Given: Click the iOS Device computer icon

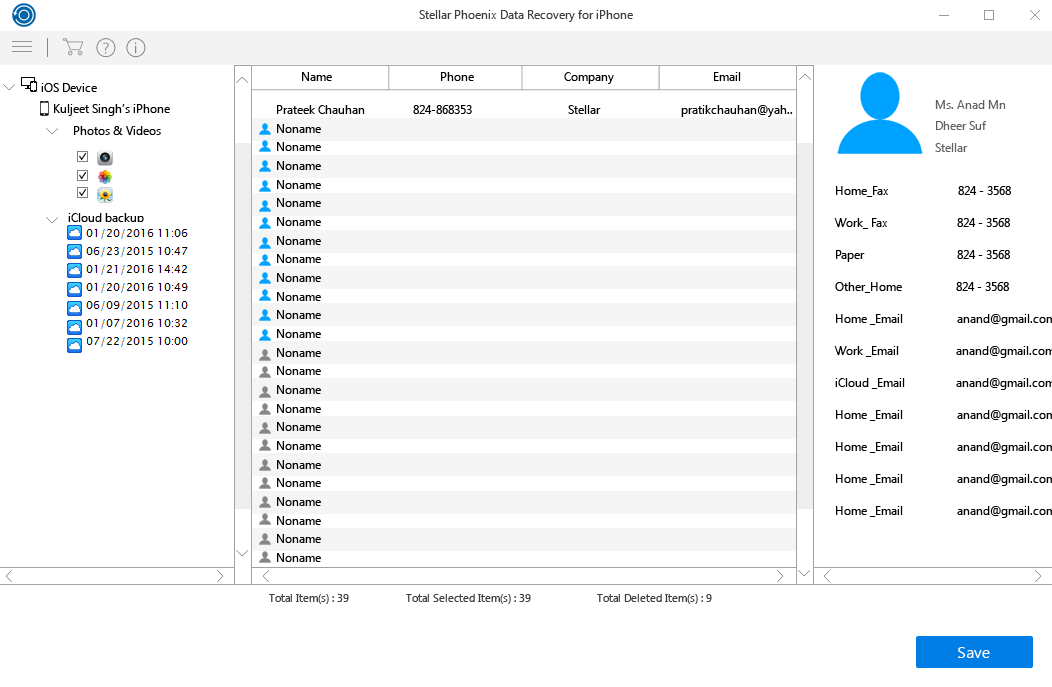Looking at the screenshot, I should point(29,85).
